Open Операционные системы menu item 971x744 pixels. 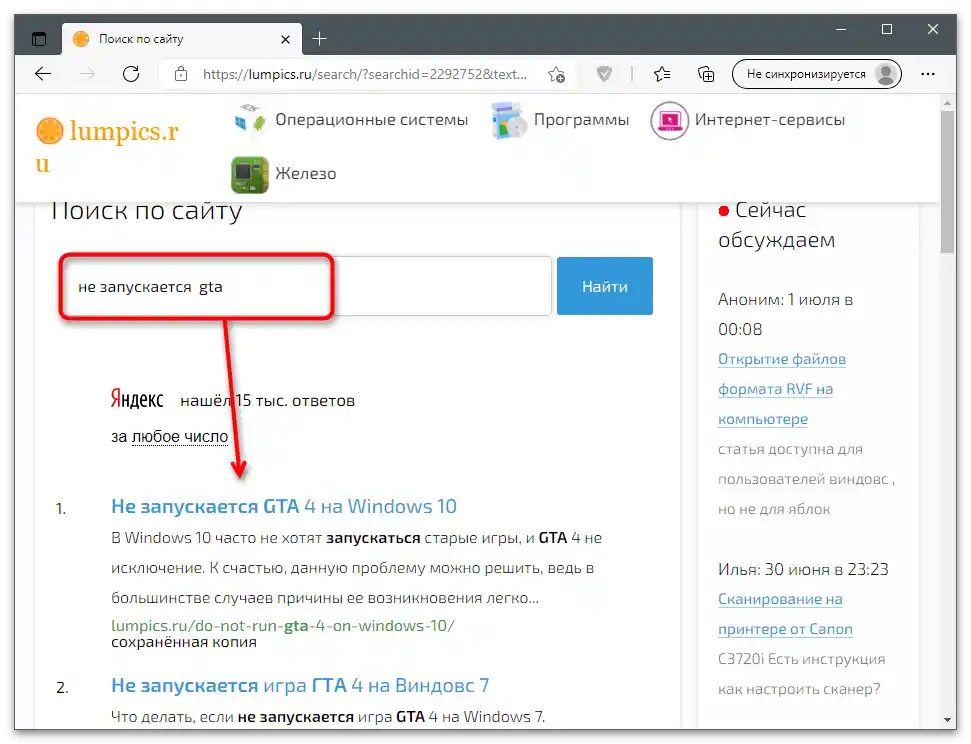[372, 120]
